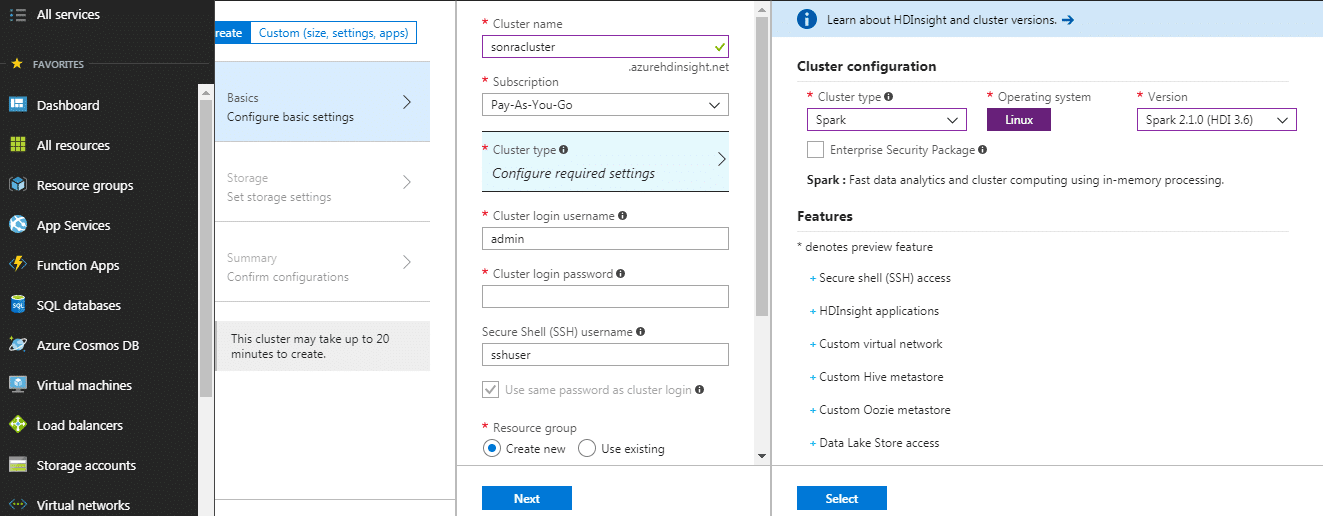1323x516 pixels.
Task: Click info icon in Learn about HDInsight banner
Action: click(x=808, y=19)
